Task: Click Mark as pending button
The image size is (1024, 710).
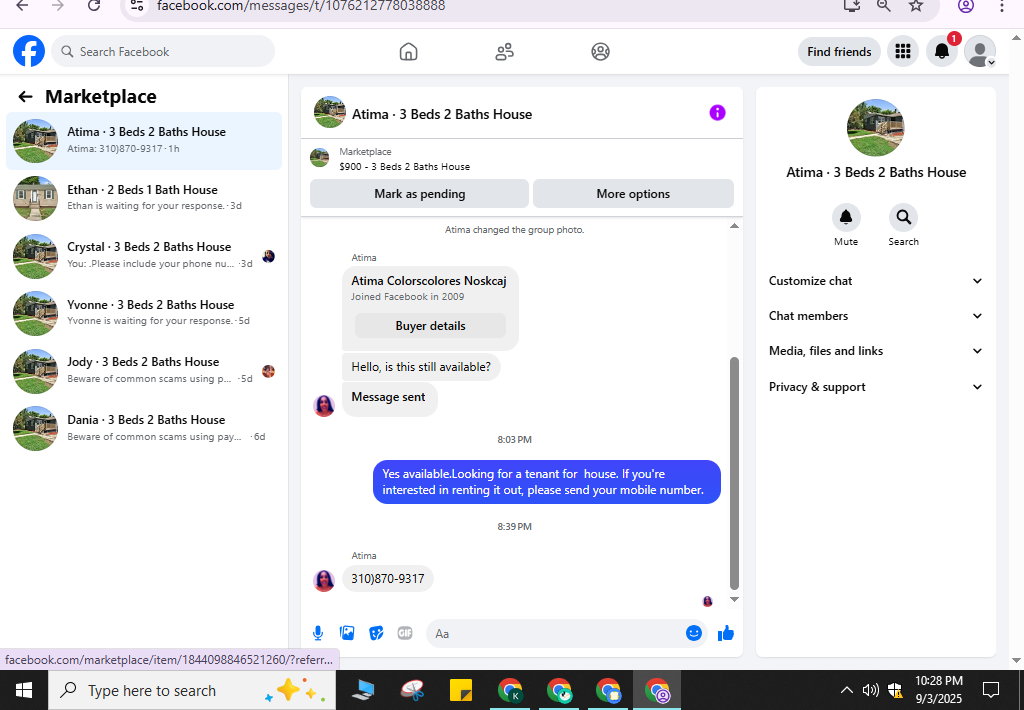Action: pyautogui.click(x=419, y=193)
